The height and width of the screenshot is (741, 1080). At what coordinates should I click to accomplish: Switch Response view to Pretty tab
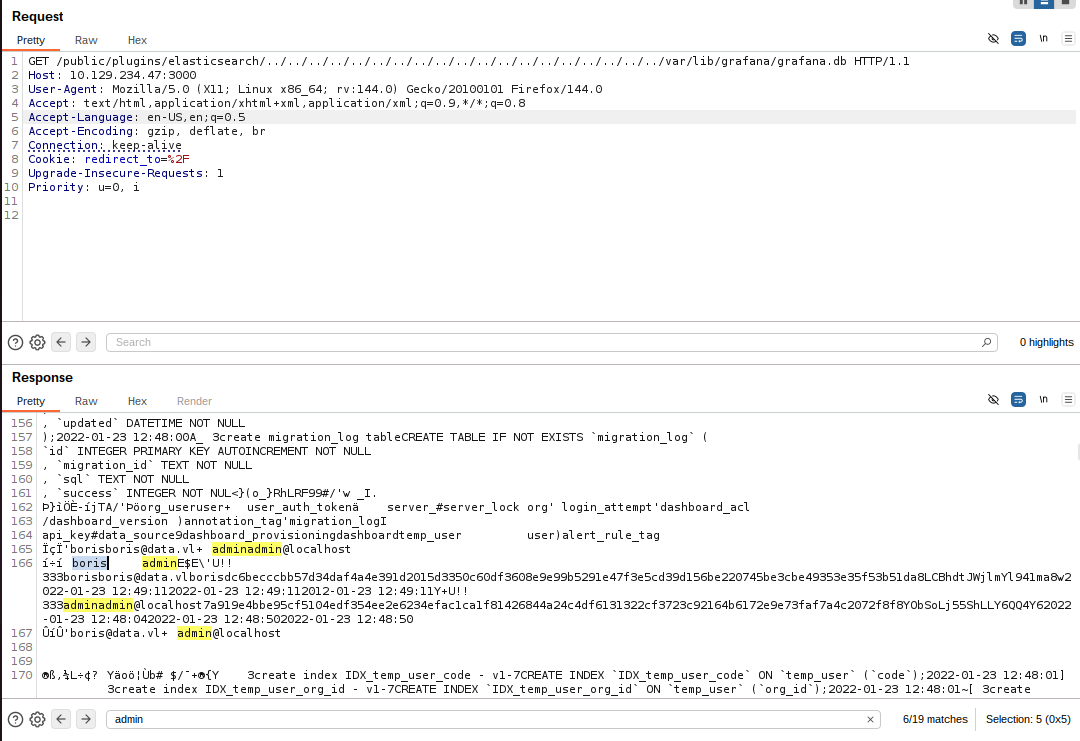[x=31, y=401]
